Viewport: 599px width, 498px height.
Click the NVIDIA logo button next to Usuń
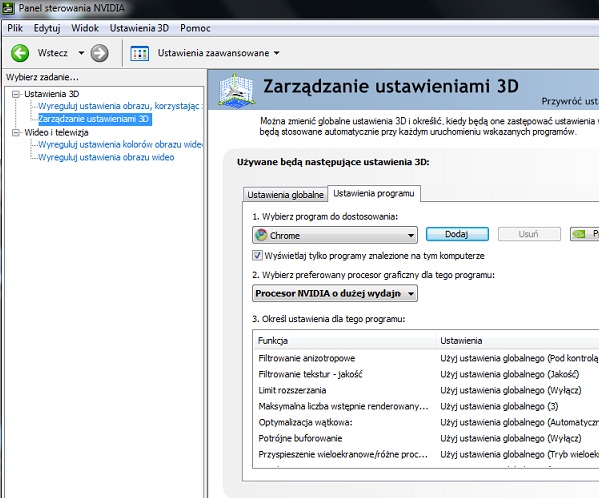(584, 234)
